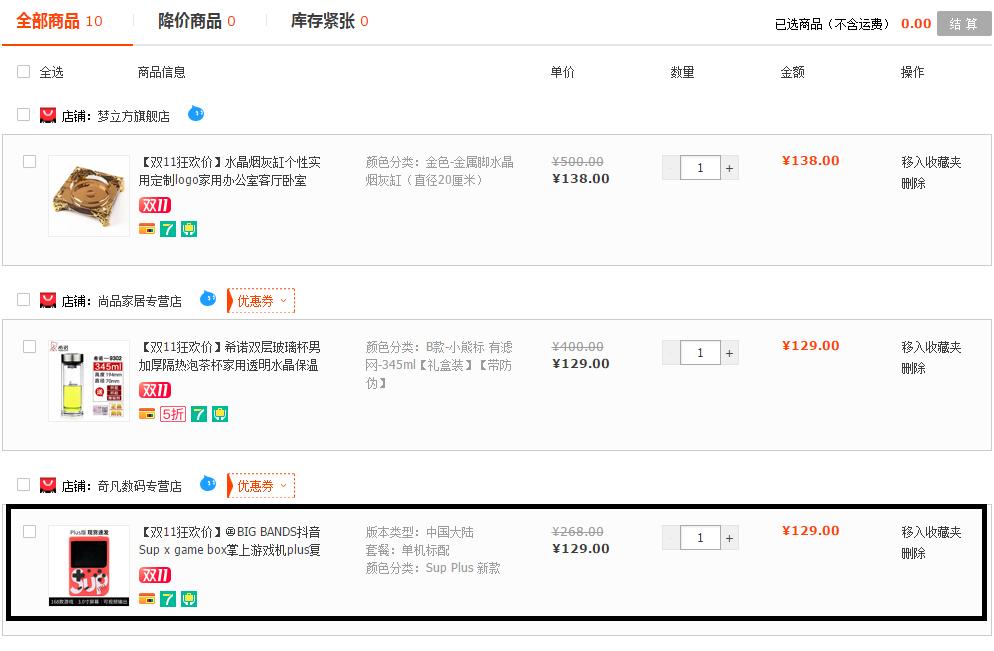Increase the ashtray quantity with the plus stepper
994x651 pixels.
[728, 167]
